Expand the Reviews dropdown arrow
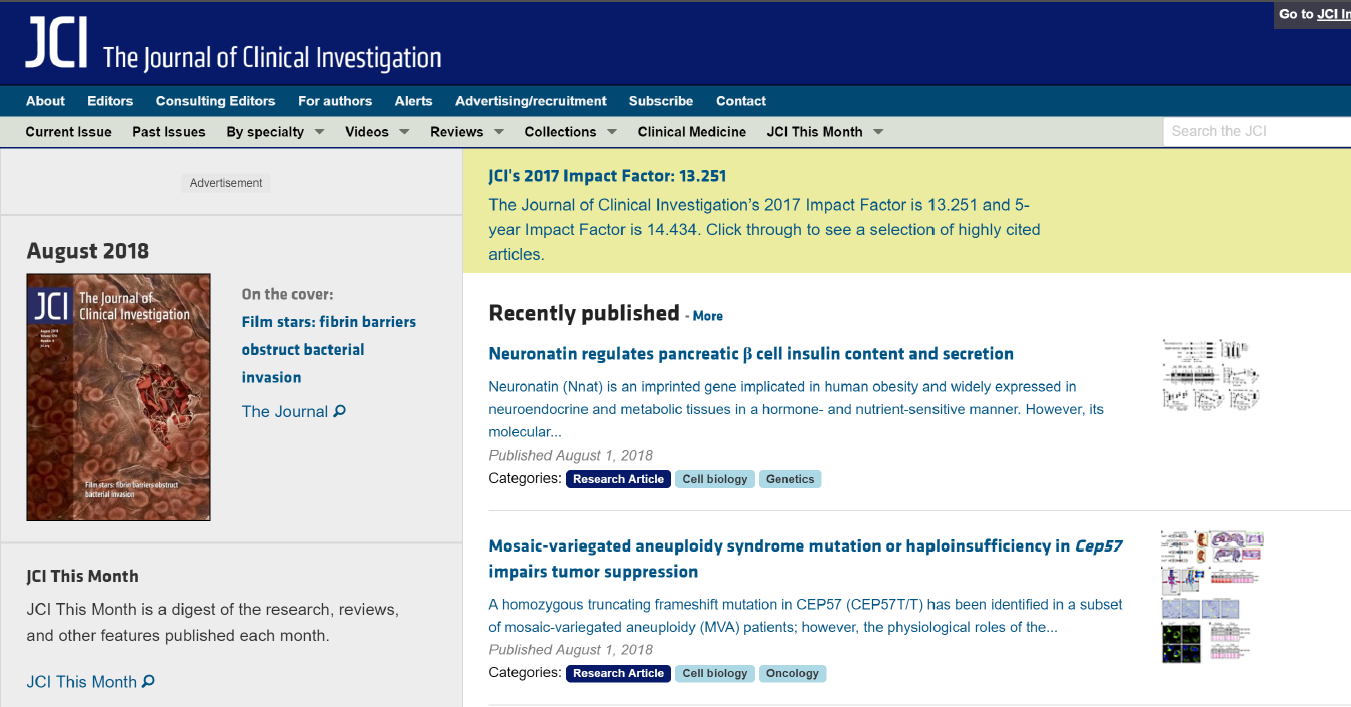Viewport: 1351px width, 707px height. tap(499, 131)
